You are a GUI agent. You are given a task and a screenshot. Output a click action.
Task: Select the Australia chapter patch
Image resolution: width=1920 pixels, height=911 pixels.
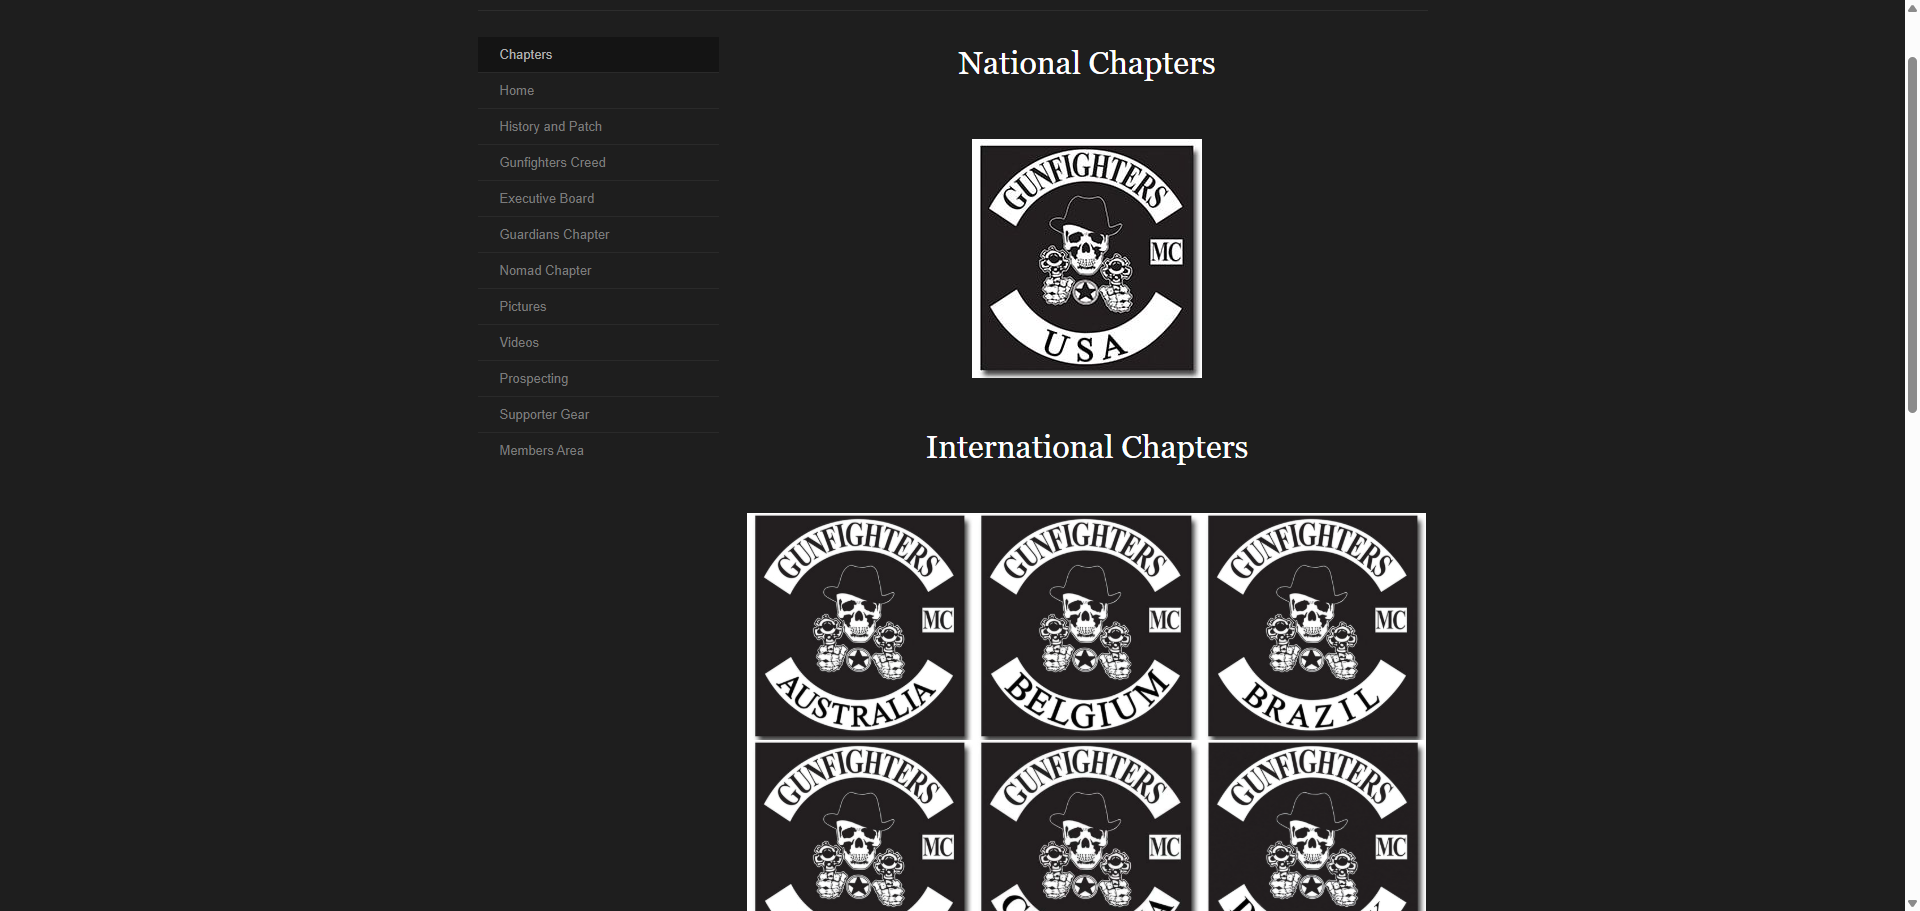pos(860,627)
